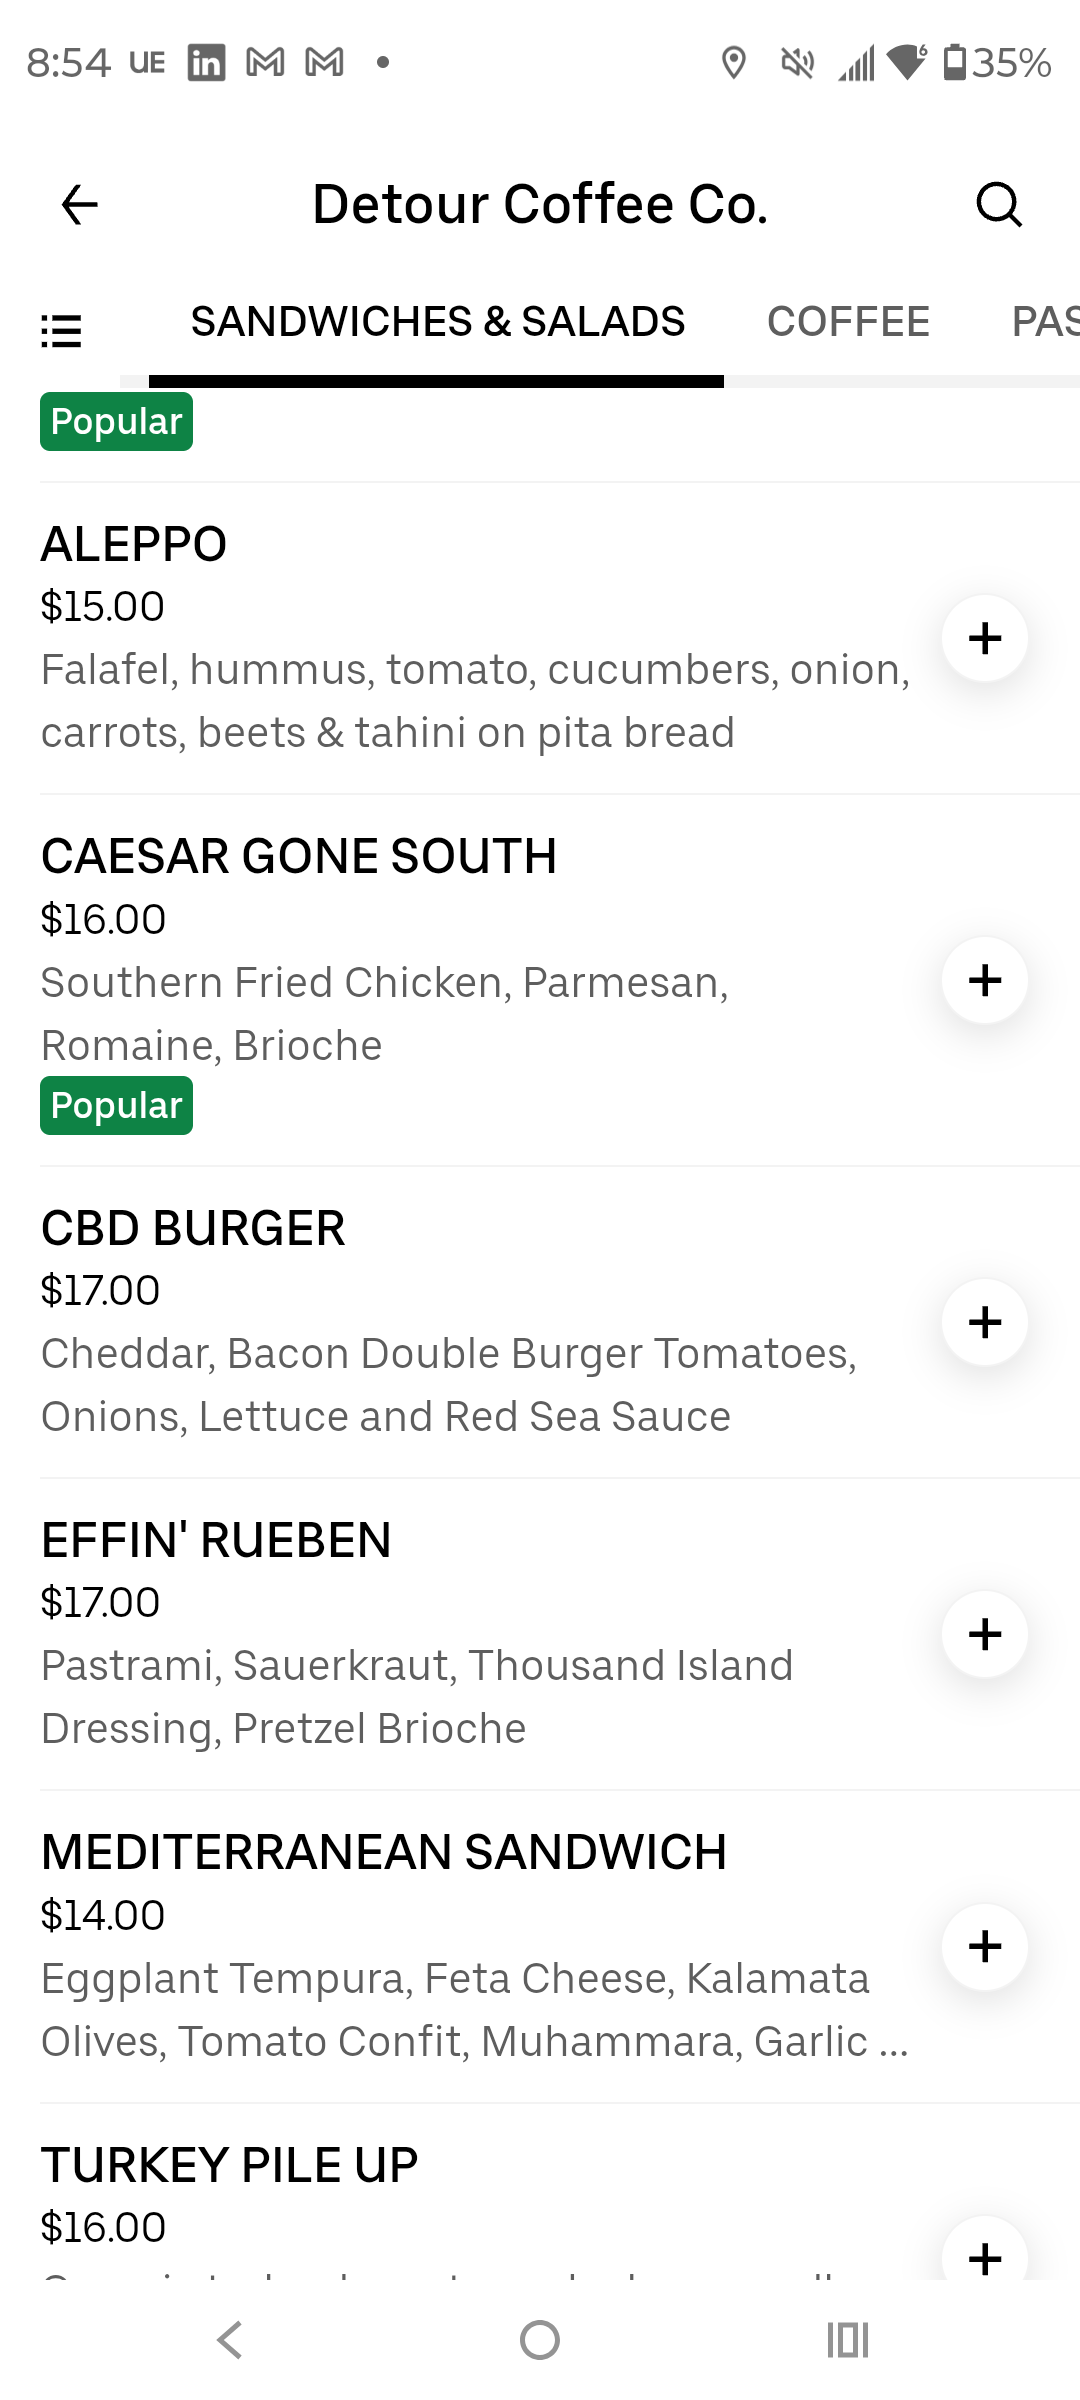1080x2400 pixels.
Task: Add ALEPPO to the order
Action: pyautogui.click(x=985, y=638)
